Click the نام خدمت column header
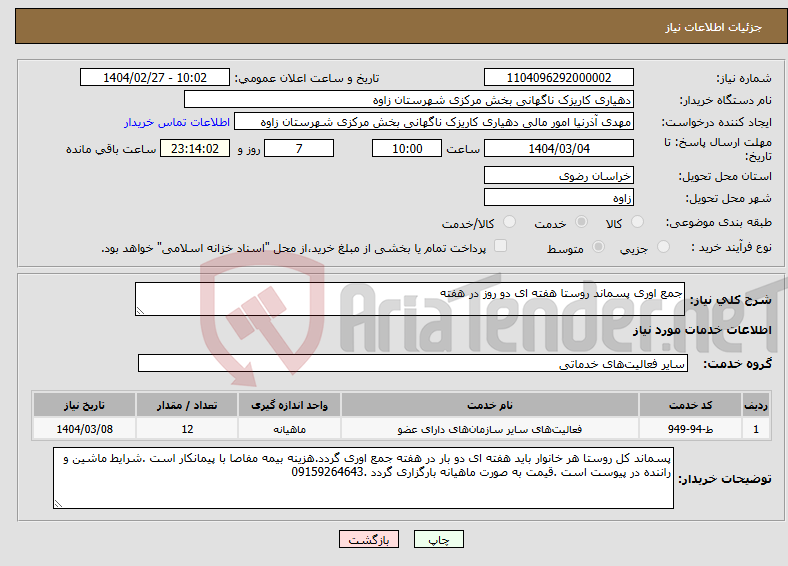 490,405
